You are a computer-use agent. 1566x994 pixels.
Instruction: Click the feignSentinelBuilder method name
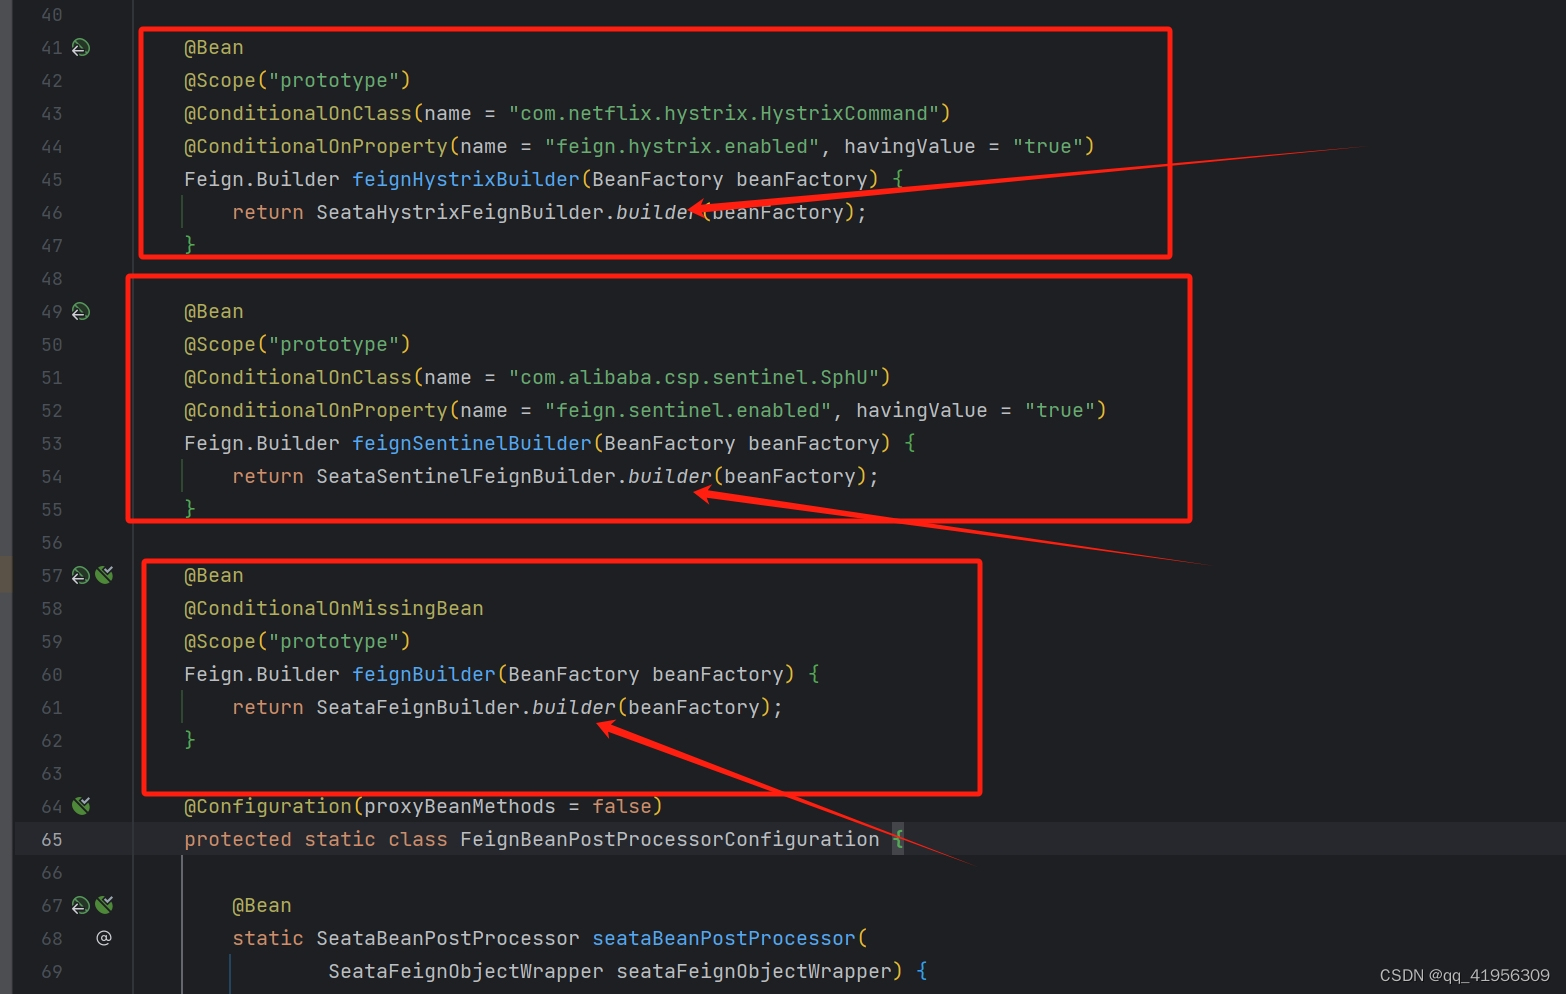point(472,443)
